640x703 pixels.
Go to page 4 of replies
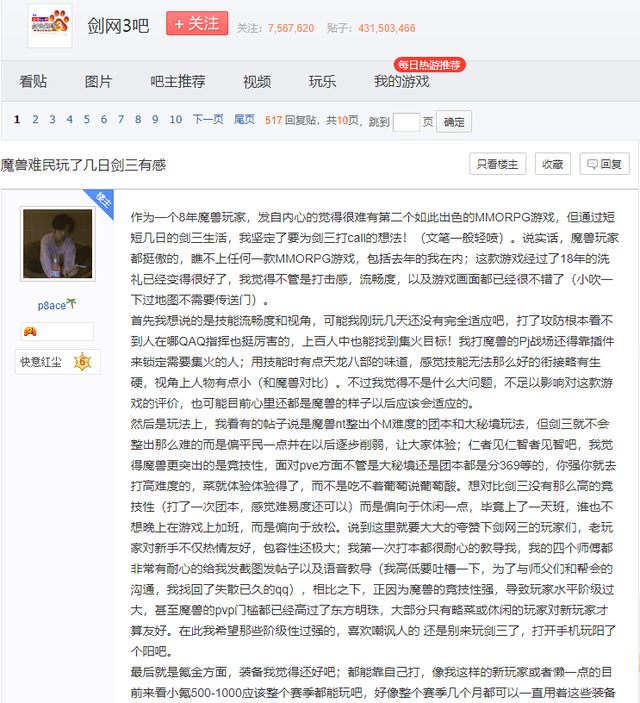69,119
